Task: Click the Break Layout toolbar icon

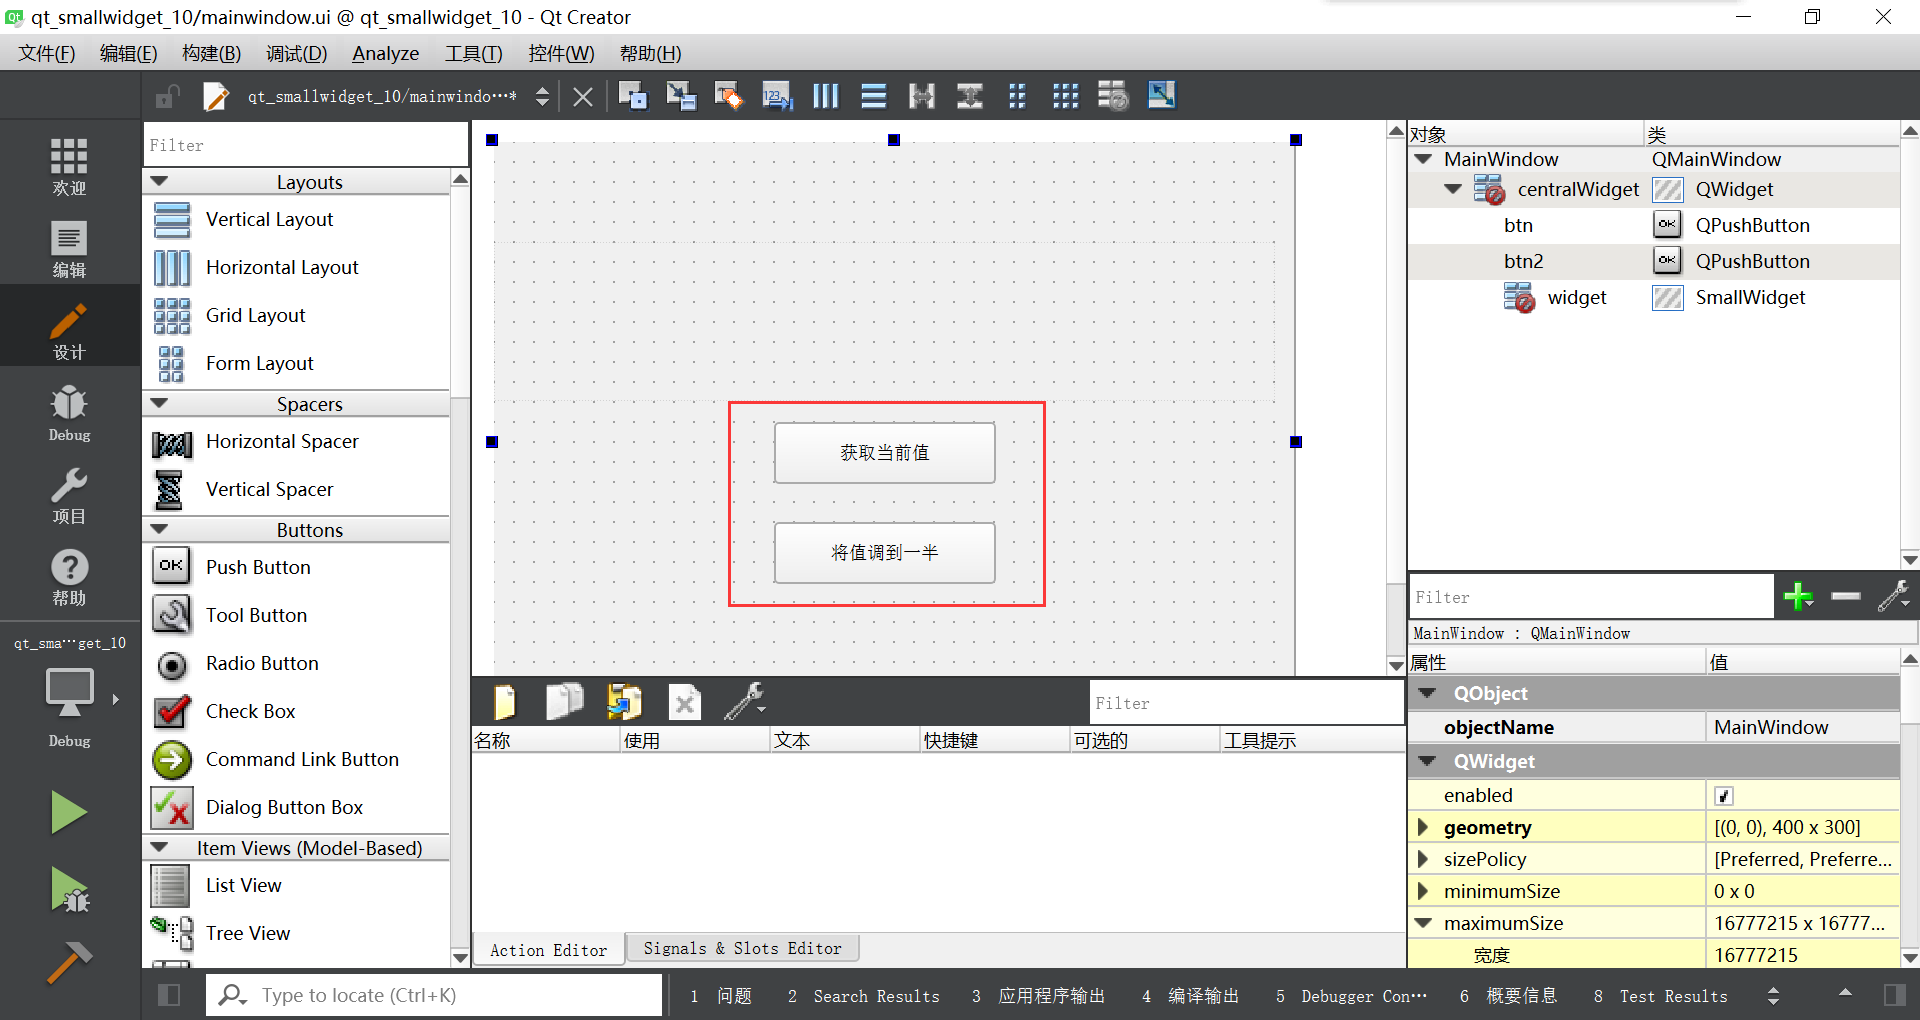Action: pyautogui.click(x=1113, y=95)
